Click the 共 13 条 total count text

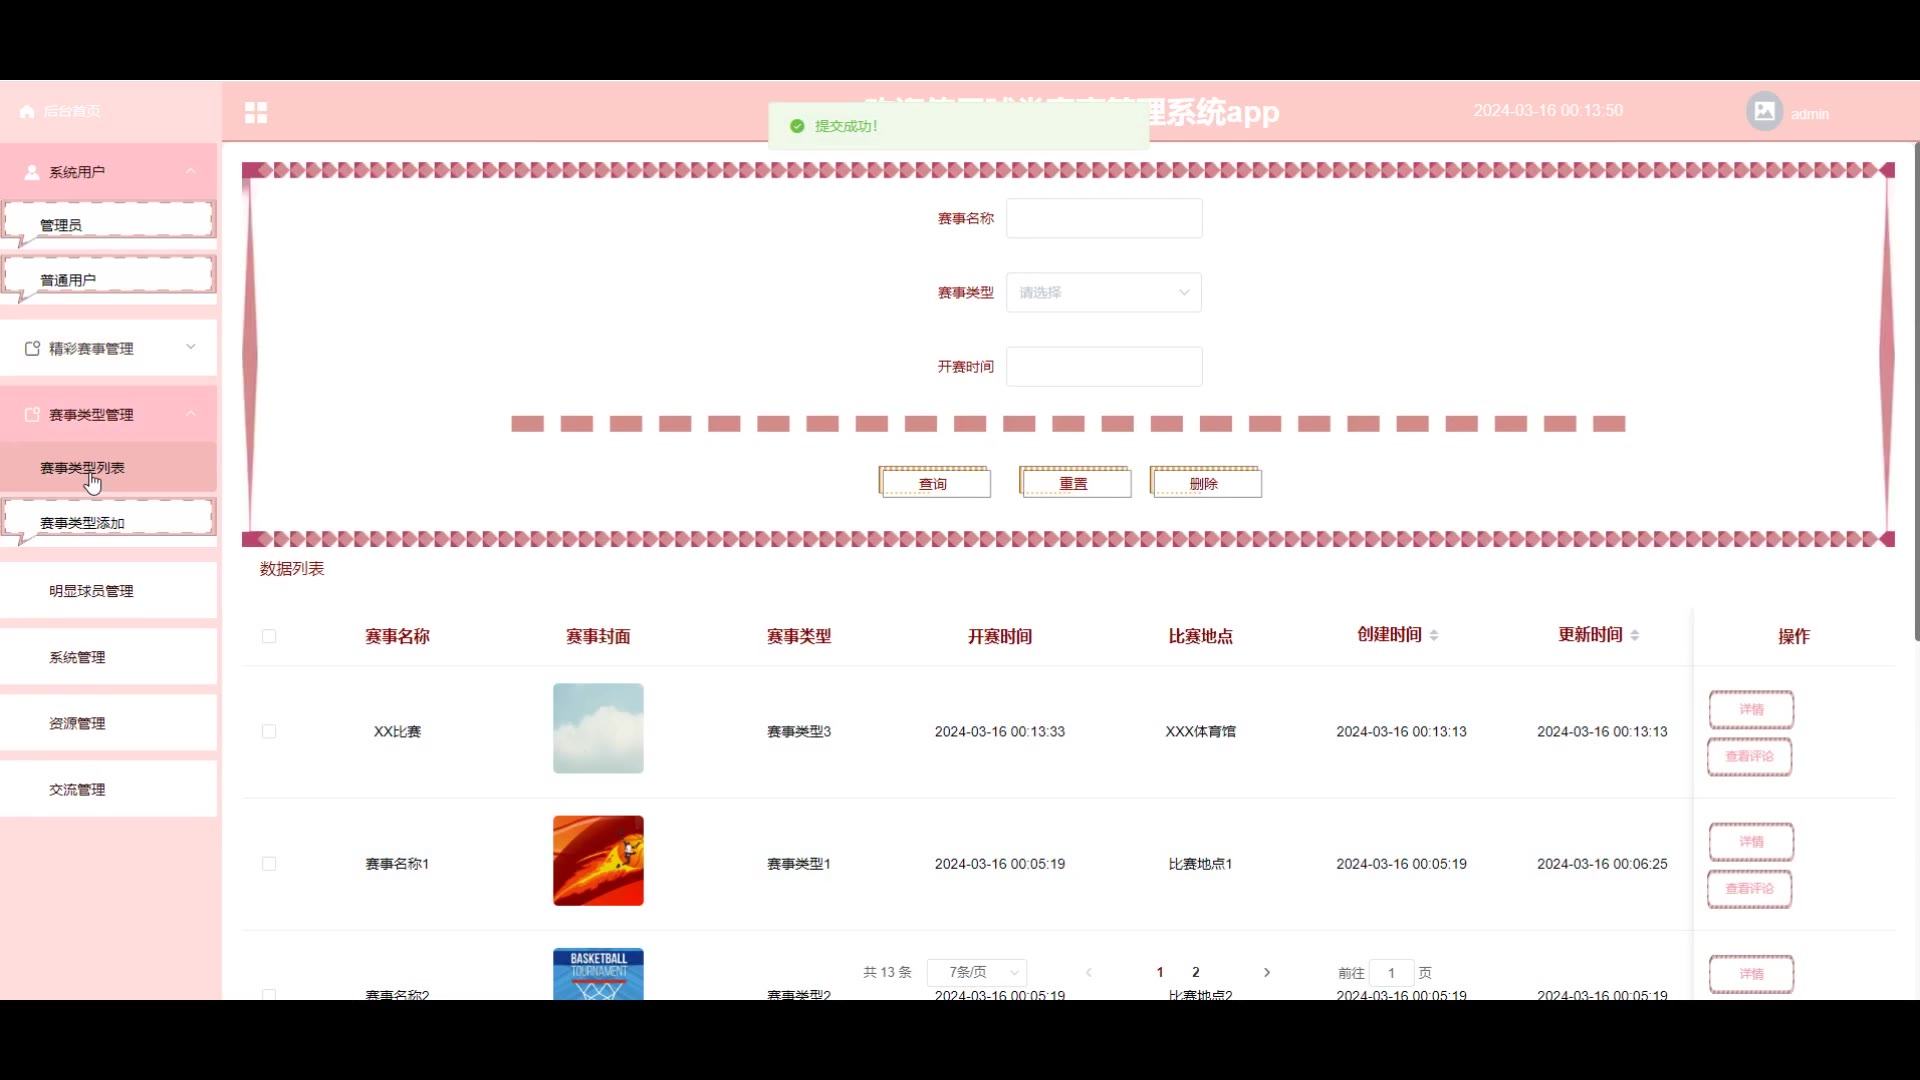887,972
